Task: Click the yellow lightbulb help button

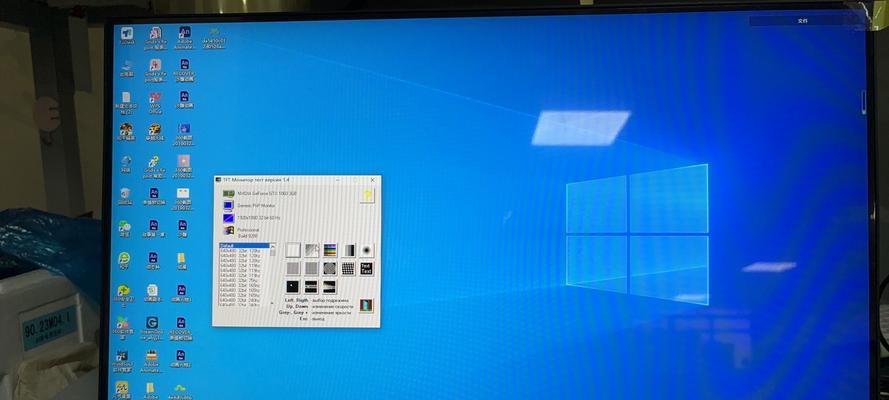Action: click(367, 195)
